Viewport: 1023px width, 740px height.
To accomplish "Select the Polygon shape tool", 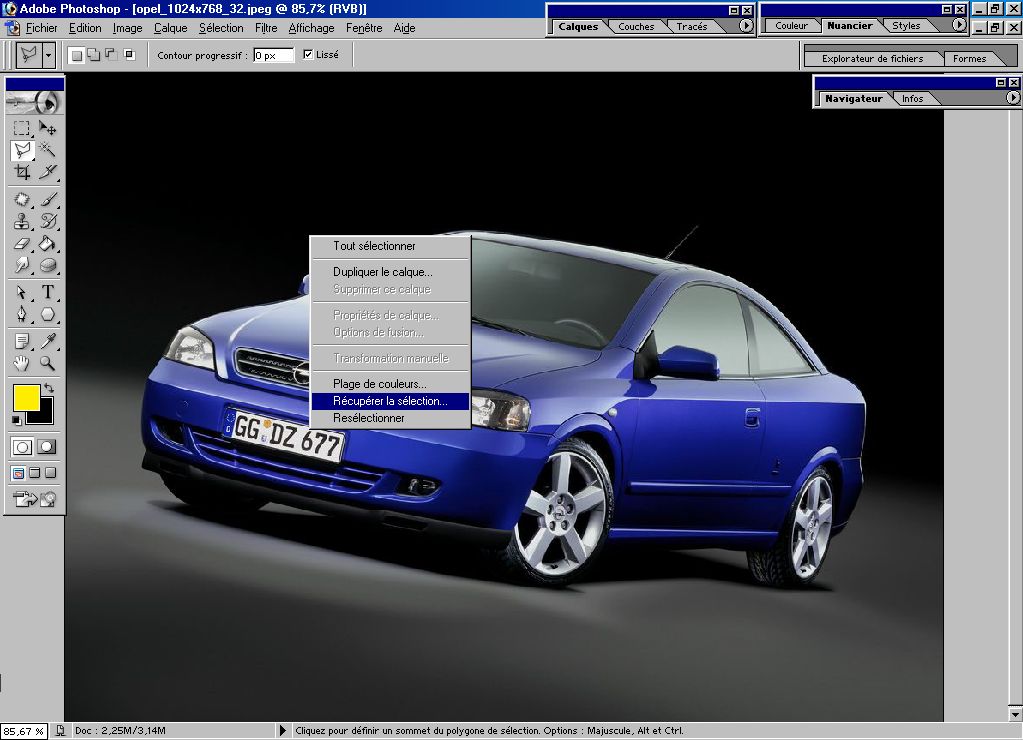I will 47,315.
